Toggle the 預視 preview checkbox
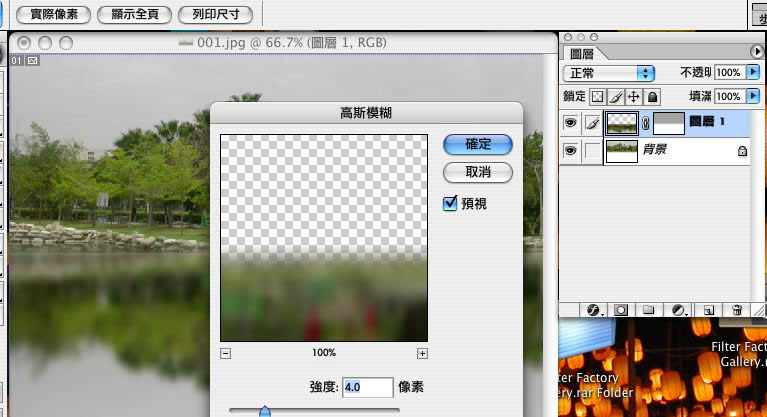Image resolution: width=767 pixels, height=417 pixels. point(450,203)
